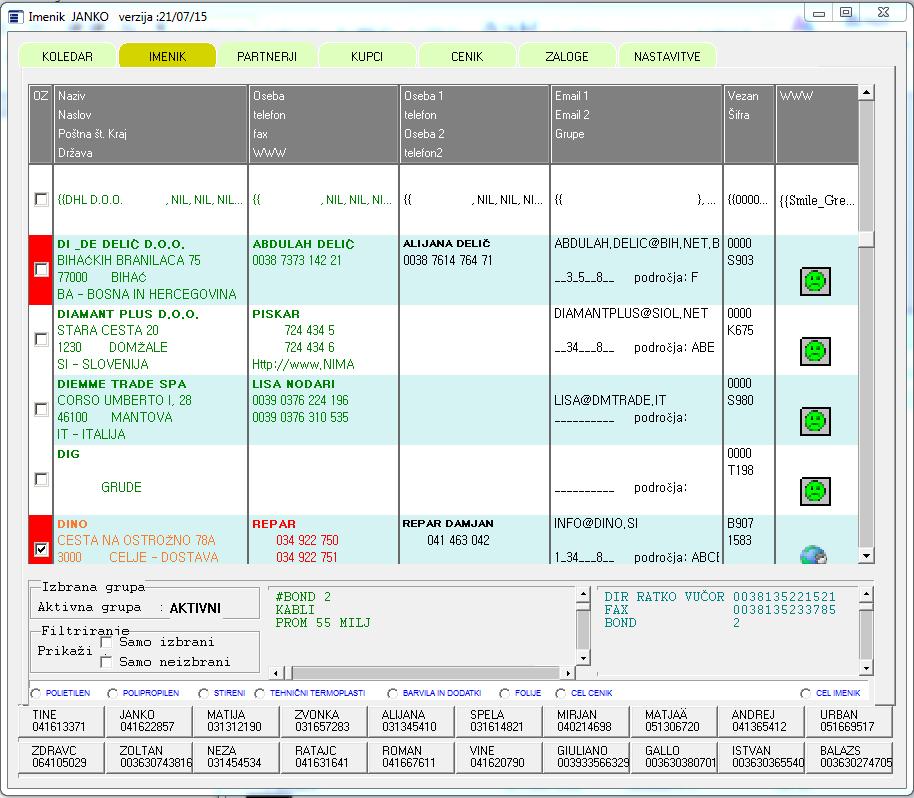The width and height of the screenshot is (914, 798).
Task: Switch to the CENIK tab
Action: (467, 57)
